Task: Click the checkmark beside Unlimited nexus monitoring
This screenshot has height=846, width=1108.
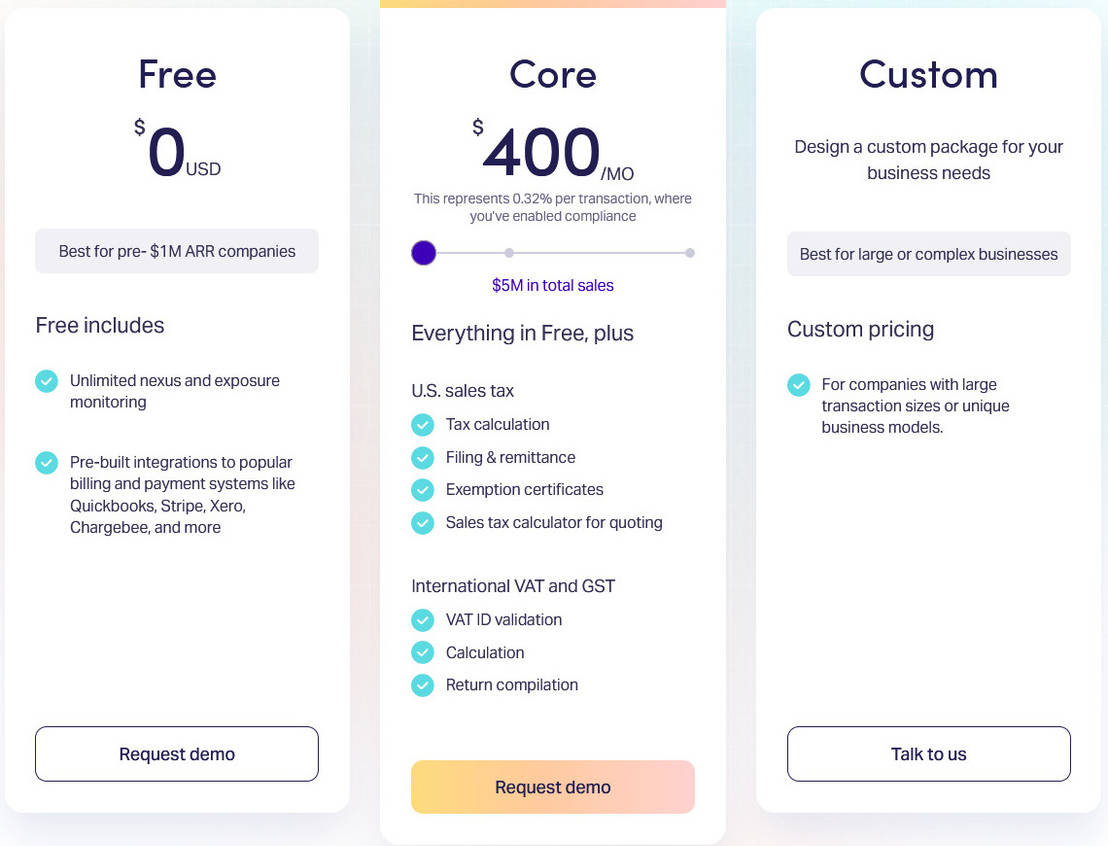Action: (x=46, y=381)
